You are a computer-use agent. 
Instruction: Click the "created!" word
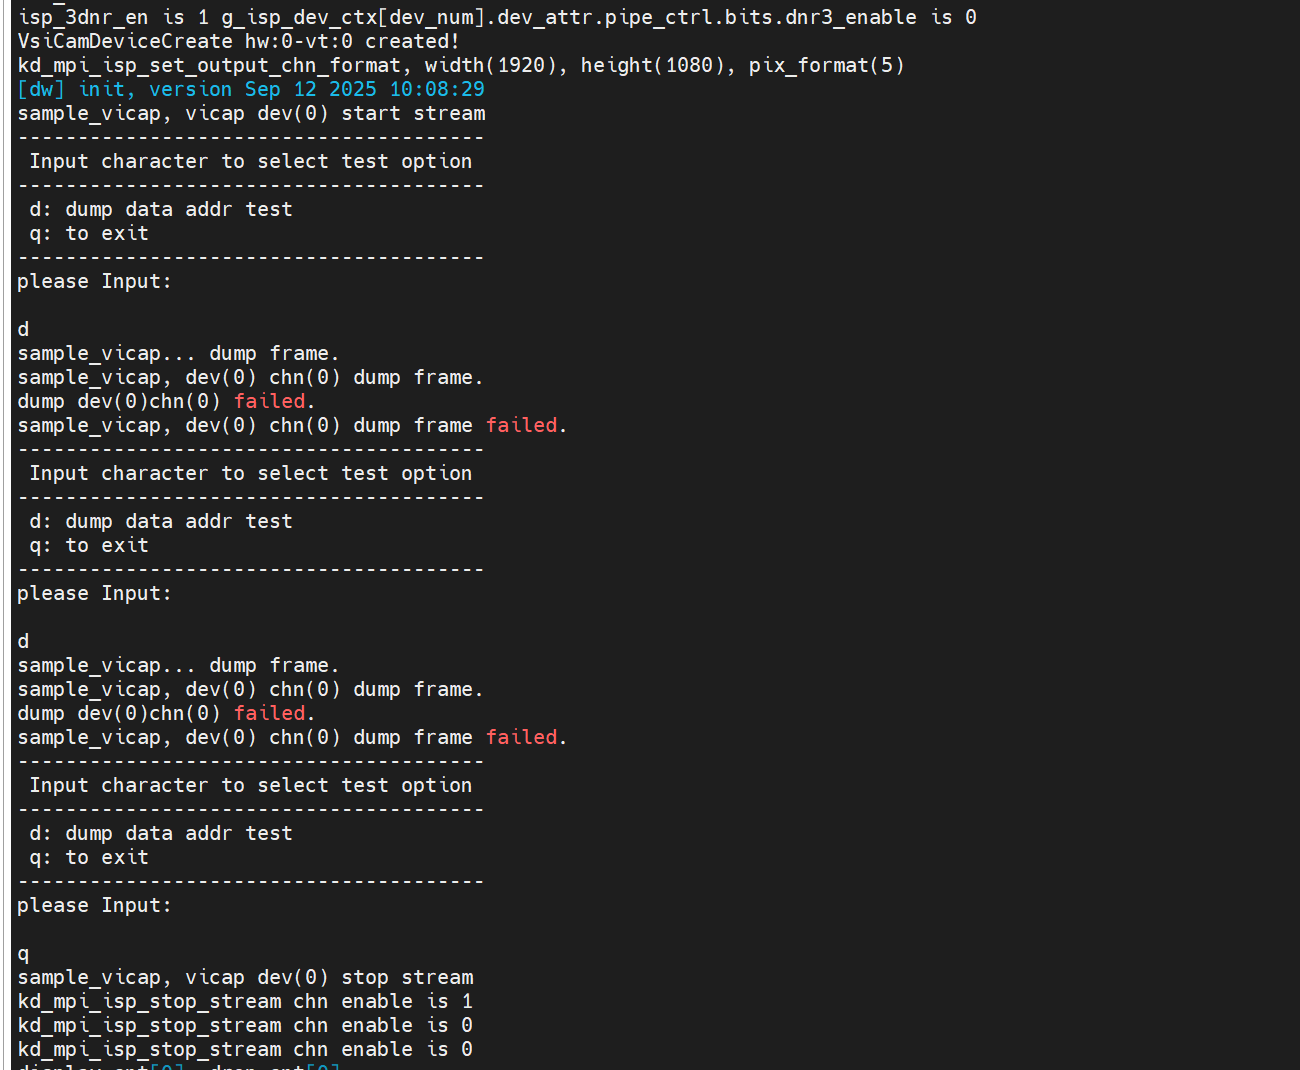(412, 41)
